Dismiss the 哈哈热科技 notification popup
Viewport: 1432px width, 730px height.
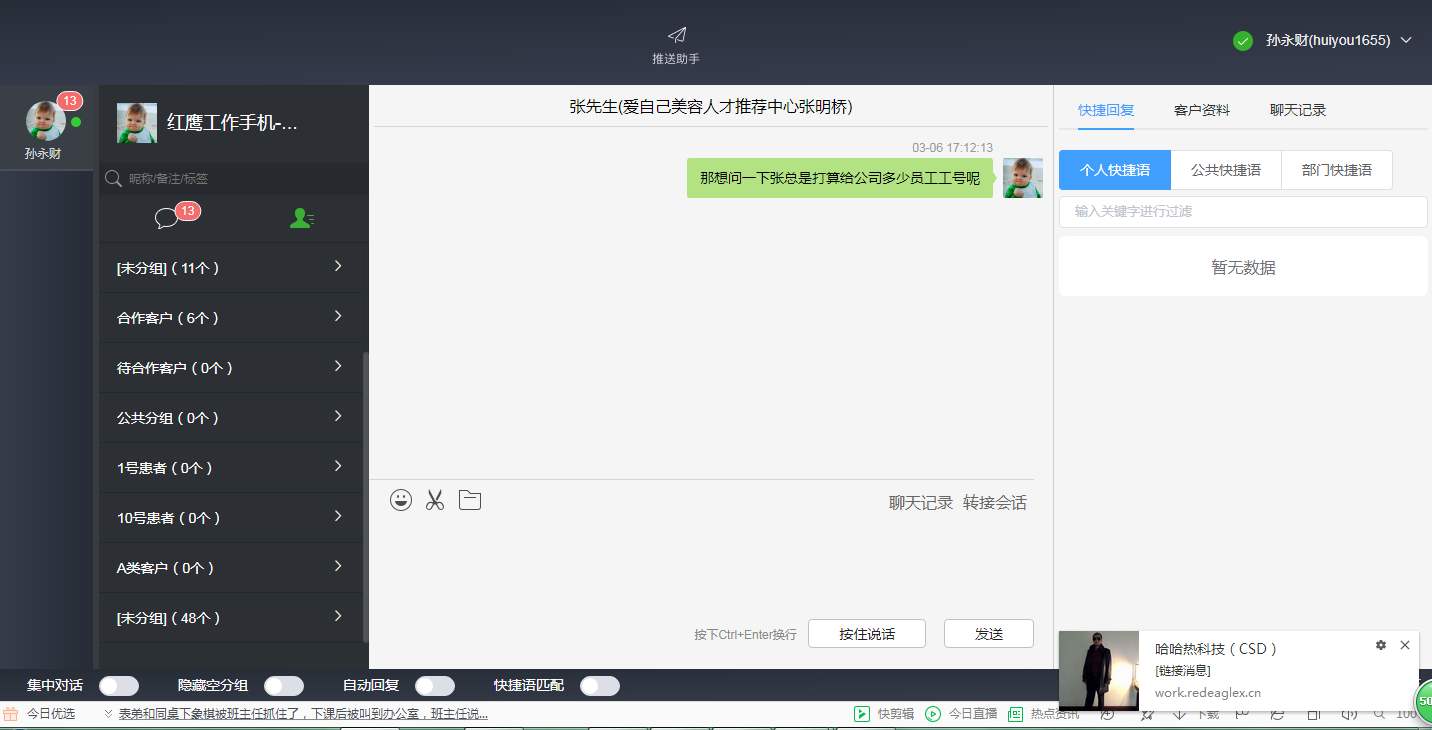click(x=1405, y=645)
